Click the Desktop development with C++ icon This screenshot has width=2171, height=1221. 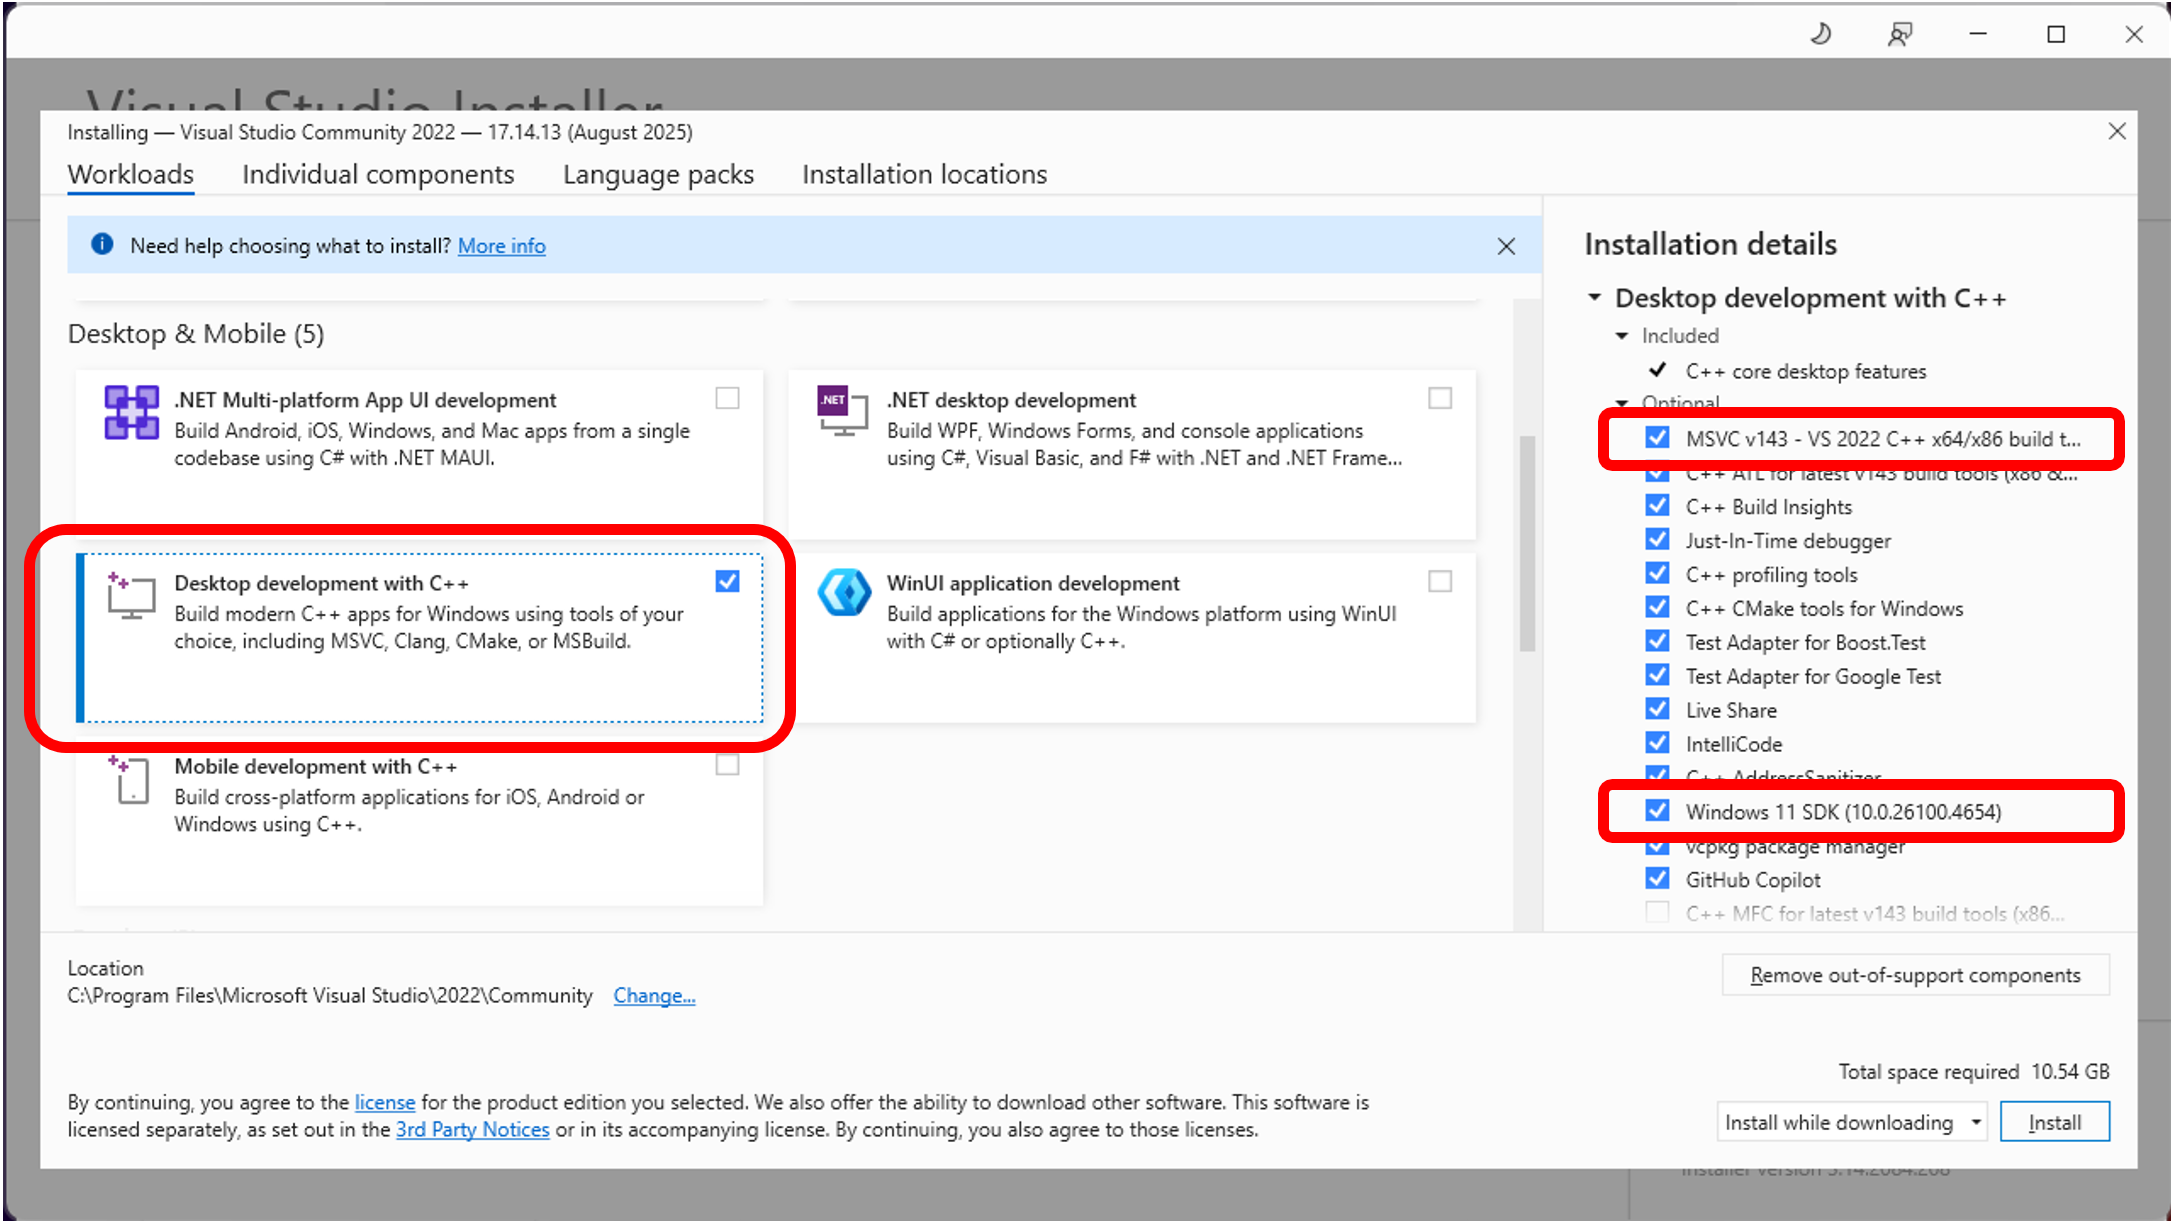[131, 597]
